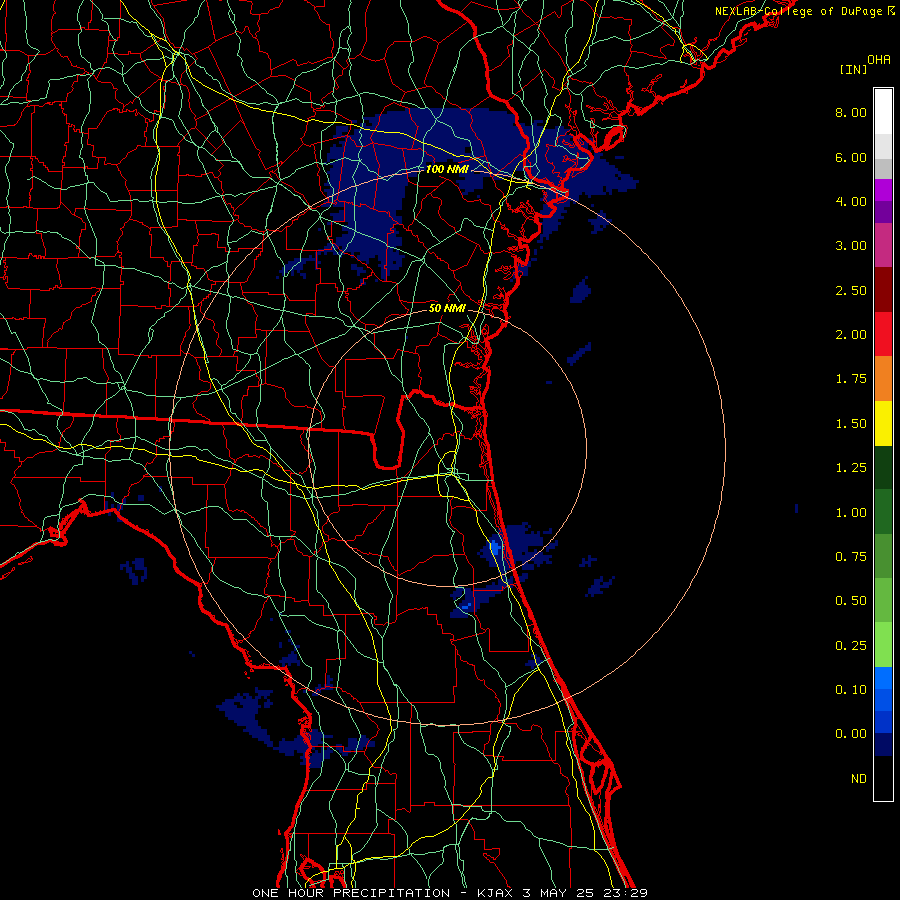Click the orange legend color swatch
900x900 pixels.
(883, 378)
